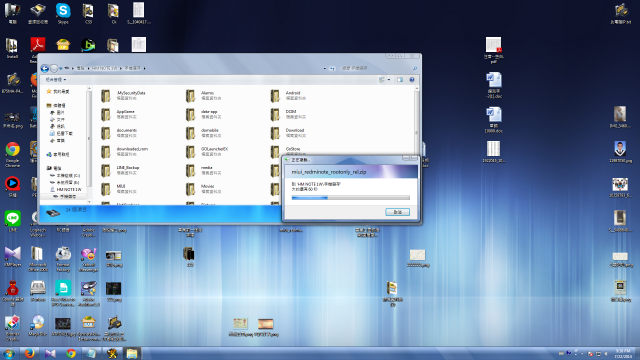Open KMPlayer from the taskbar
This screenshot has width=640, height=360.
click(x=50, y=353)
